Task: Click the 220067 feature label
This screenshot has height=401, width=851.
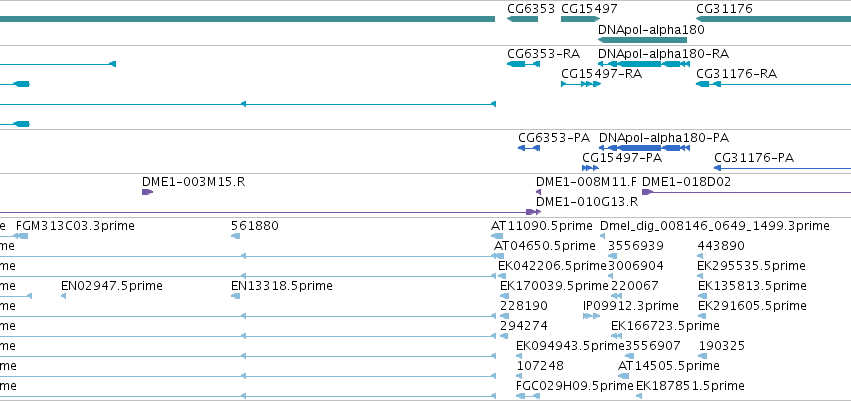Action: [634, 286]
